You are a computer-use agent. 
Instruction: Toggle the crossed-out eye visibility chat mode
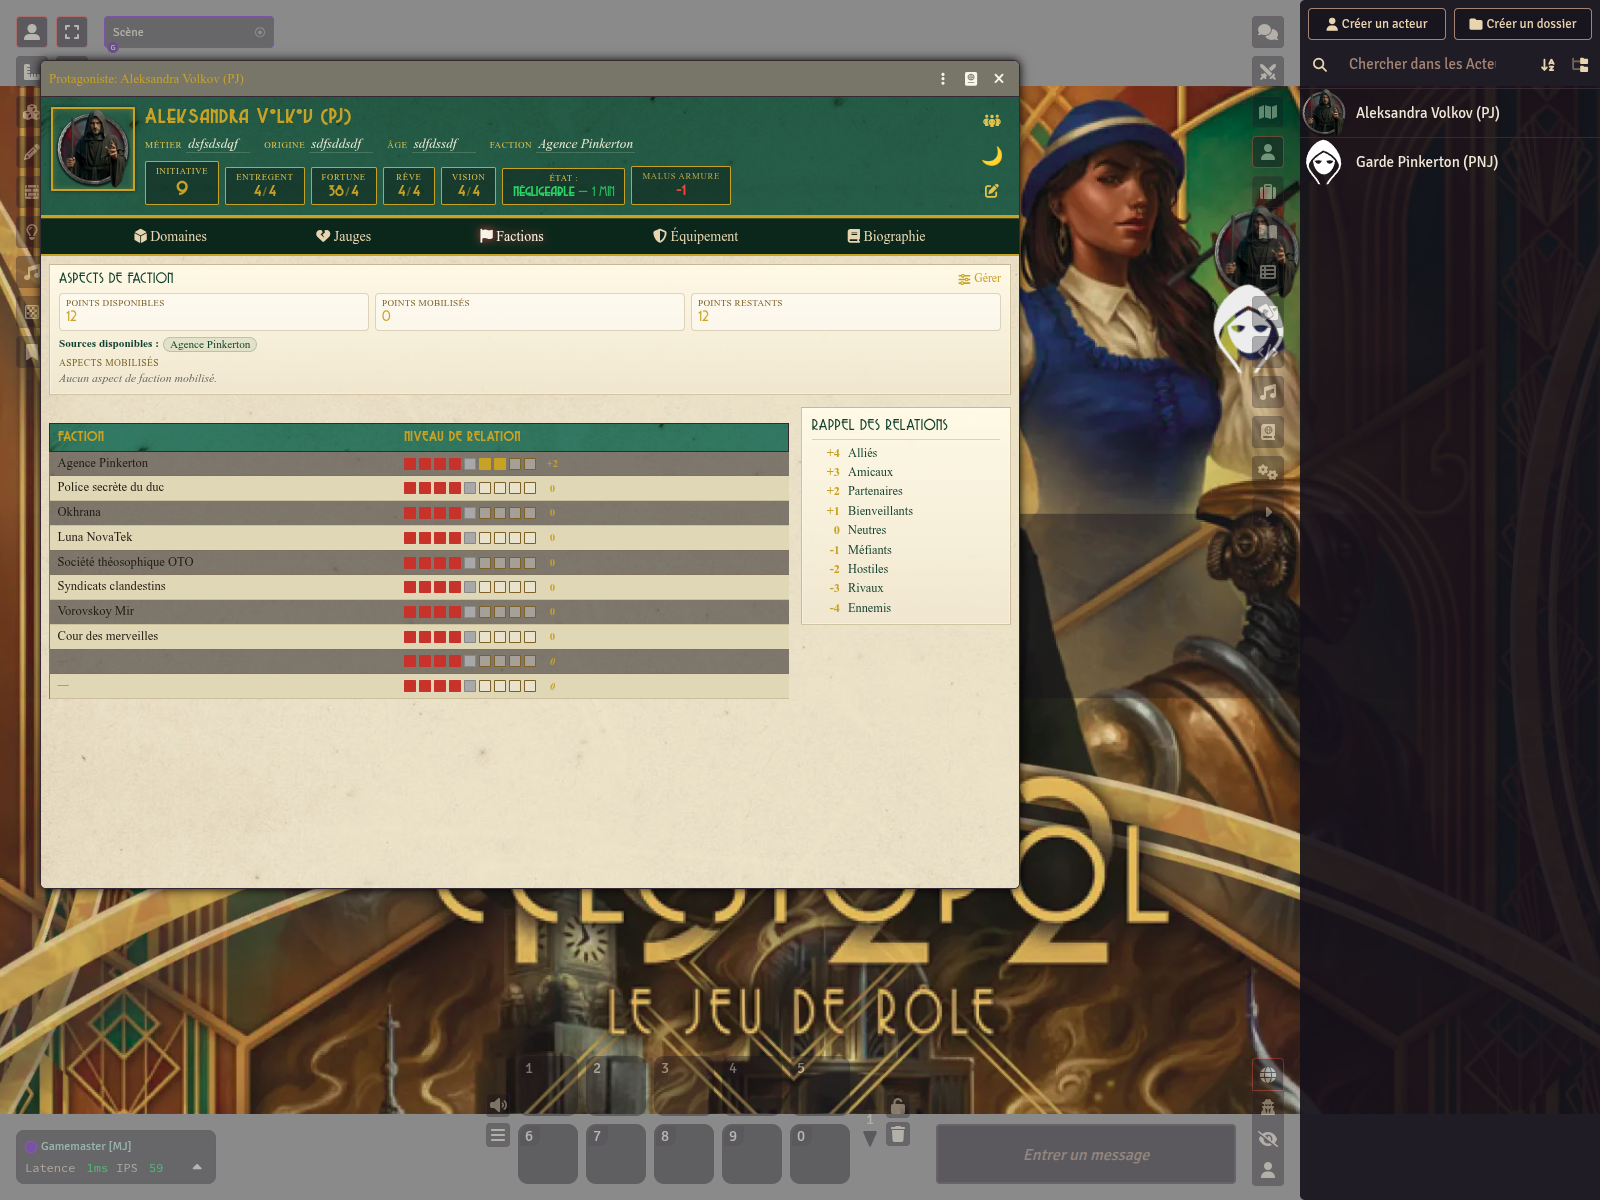point(1268,1139)
